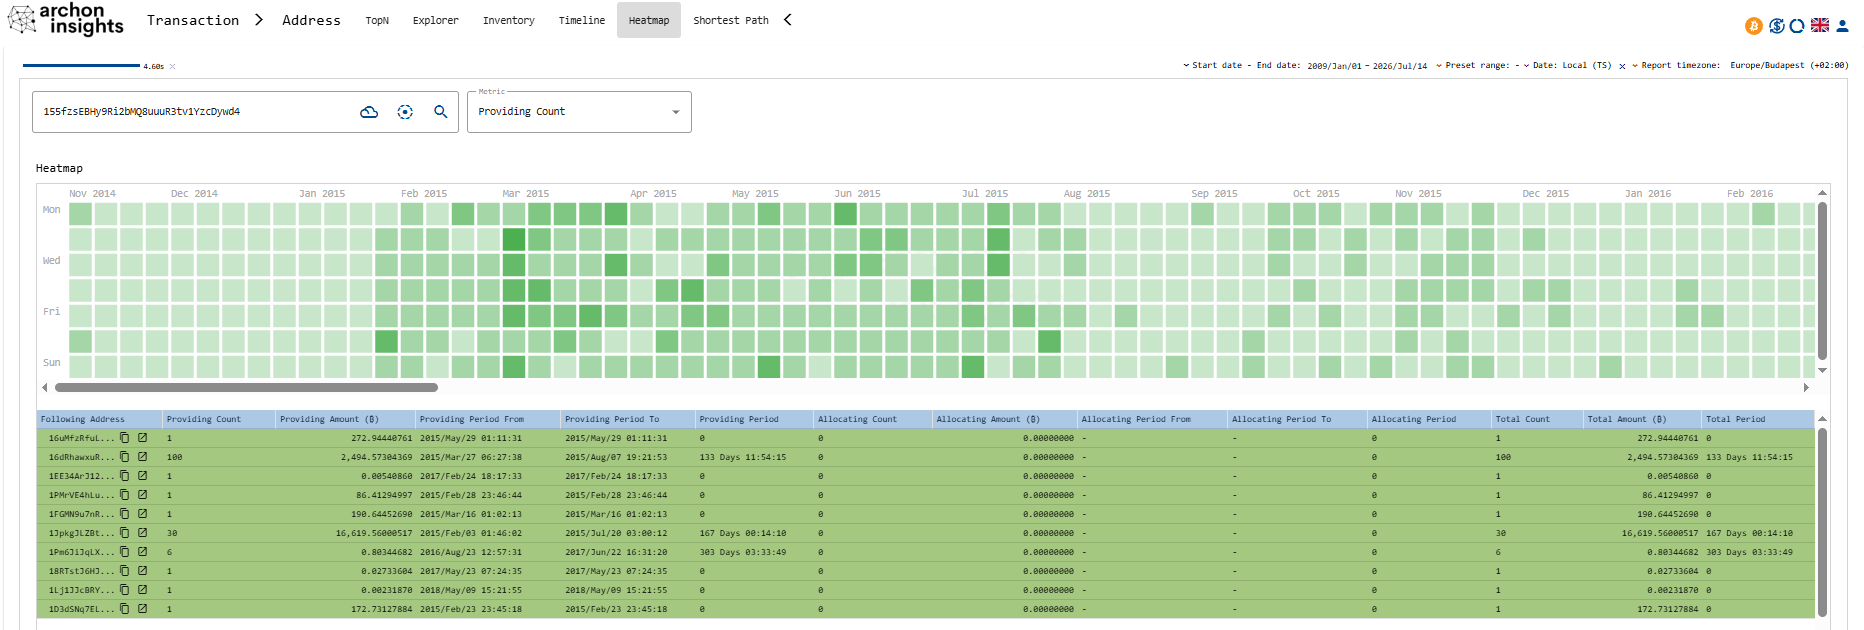Change language via UK flag icon
The width and height of the screenshot is (1864, 630).
pyautogui.click(x=1820, y=26)
